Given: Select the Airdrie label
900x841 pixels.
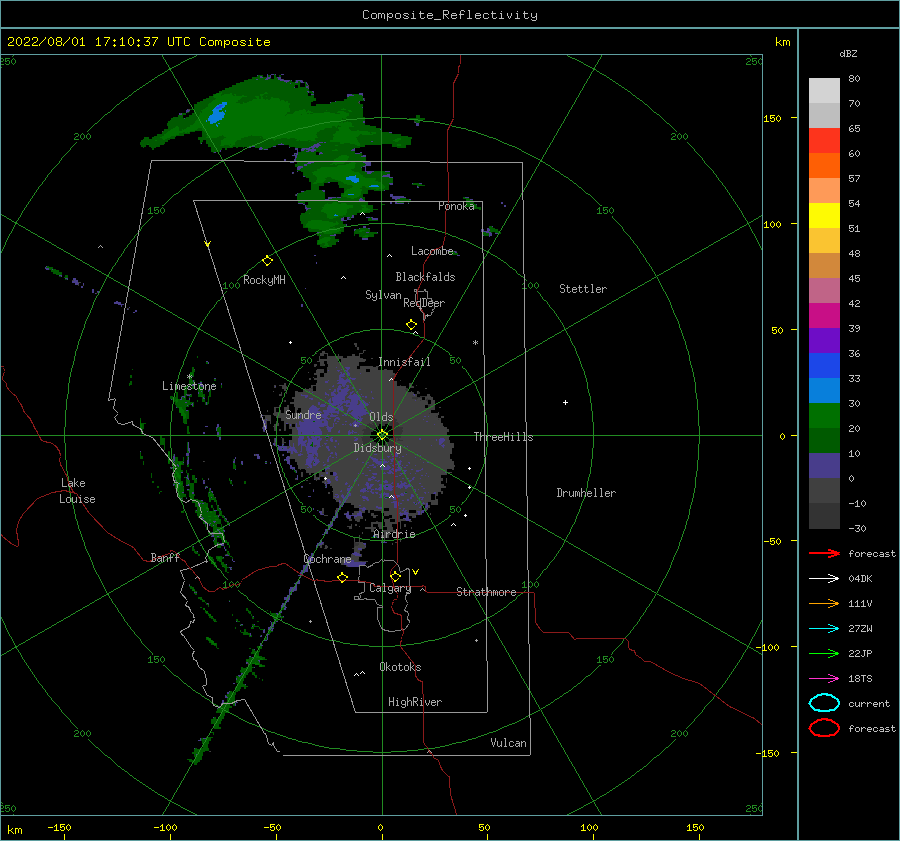Looking at the screenshot, I should [x=394, y=534].
